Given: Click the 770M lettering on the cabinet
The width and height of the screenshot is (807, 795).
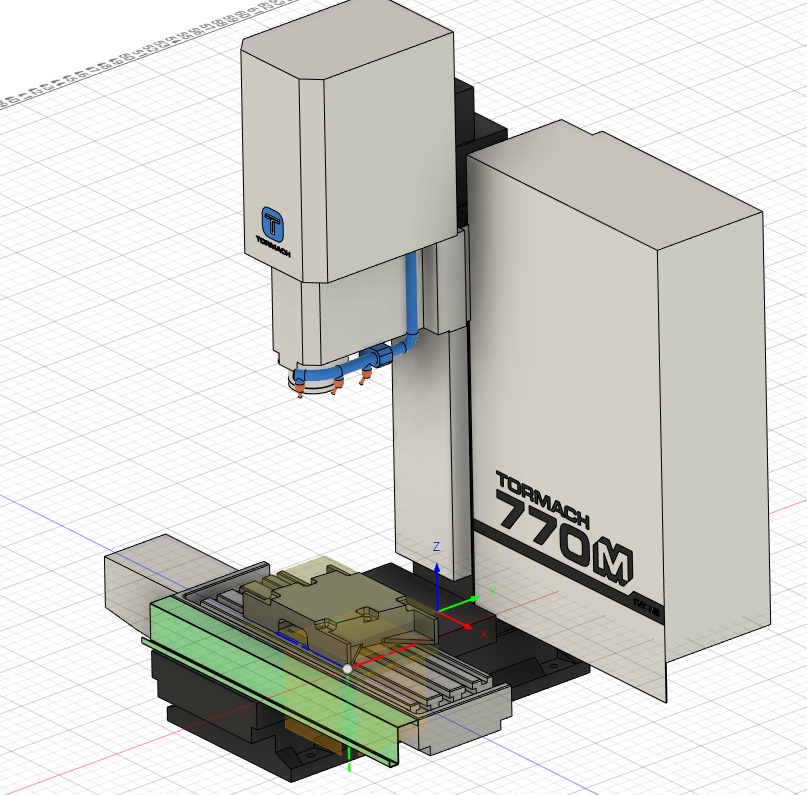Looking at the screenshot, I should [565, 540].
